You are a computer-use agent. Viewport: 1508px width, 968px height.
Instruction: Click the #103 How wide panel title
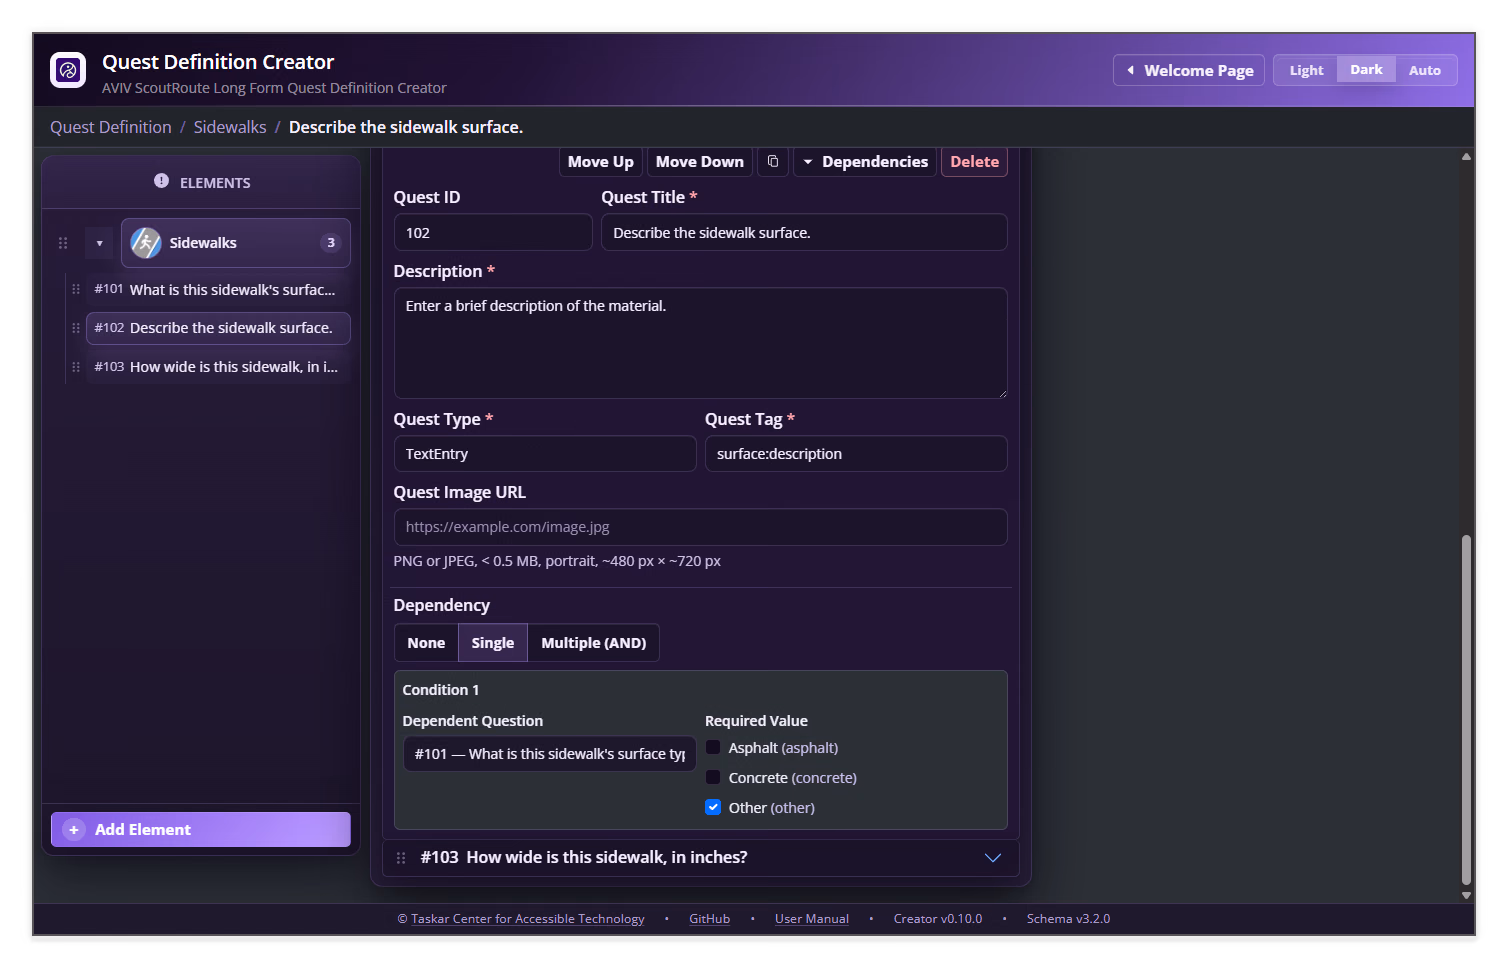coord(584,858)
